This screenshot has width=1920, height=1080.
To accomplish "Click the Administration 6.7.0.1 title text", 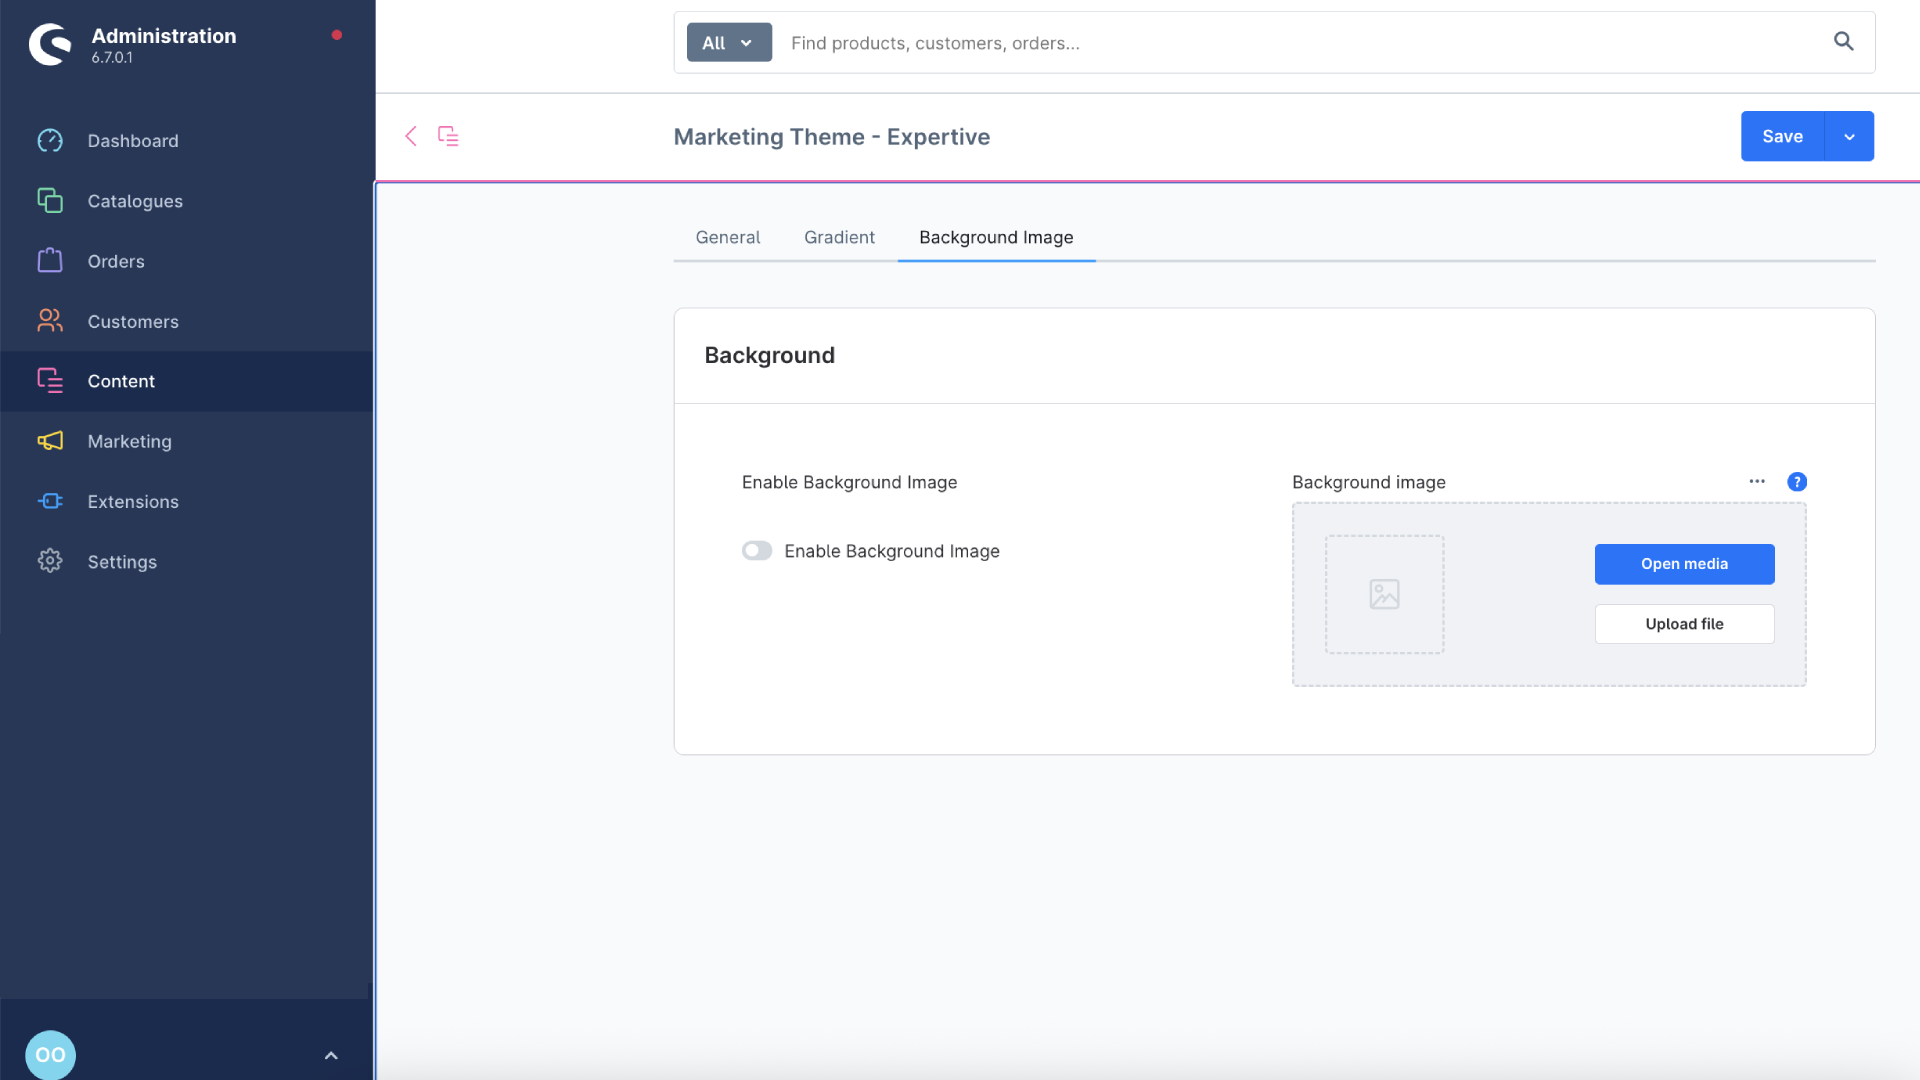I will tap(164, 45).
